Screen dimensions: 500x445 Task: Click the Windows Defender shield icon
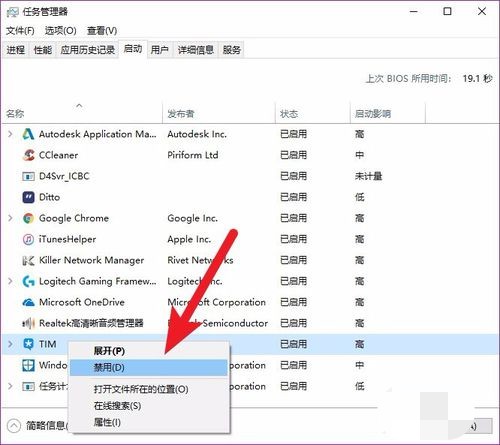28,365
